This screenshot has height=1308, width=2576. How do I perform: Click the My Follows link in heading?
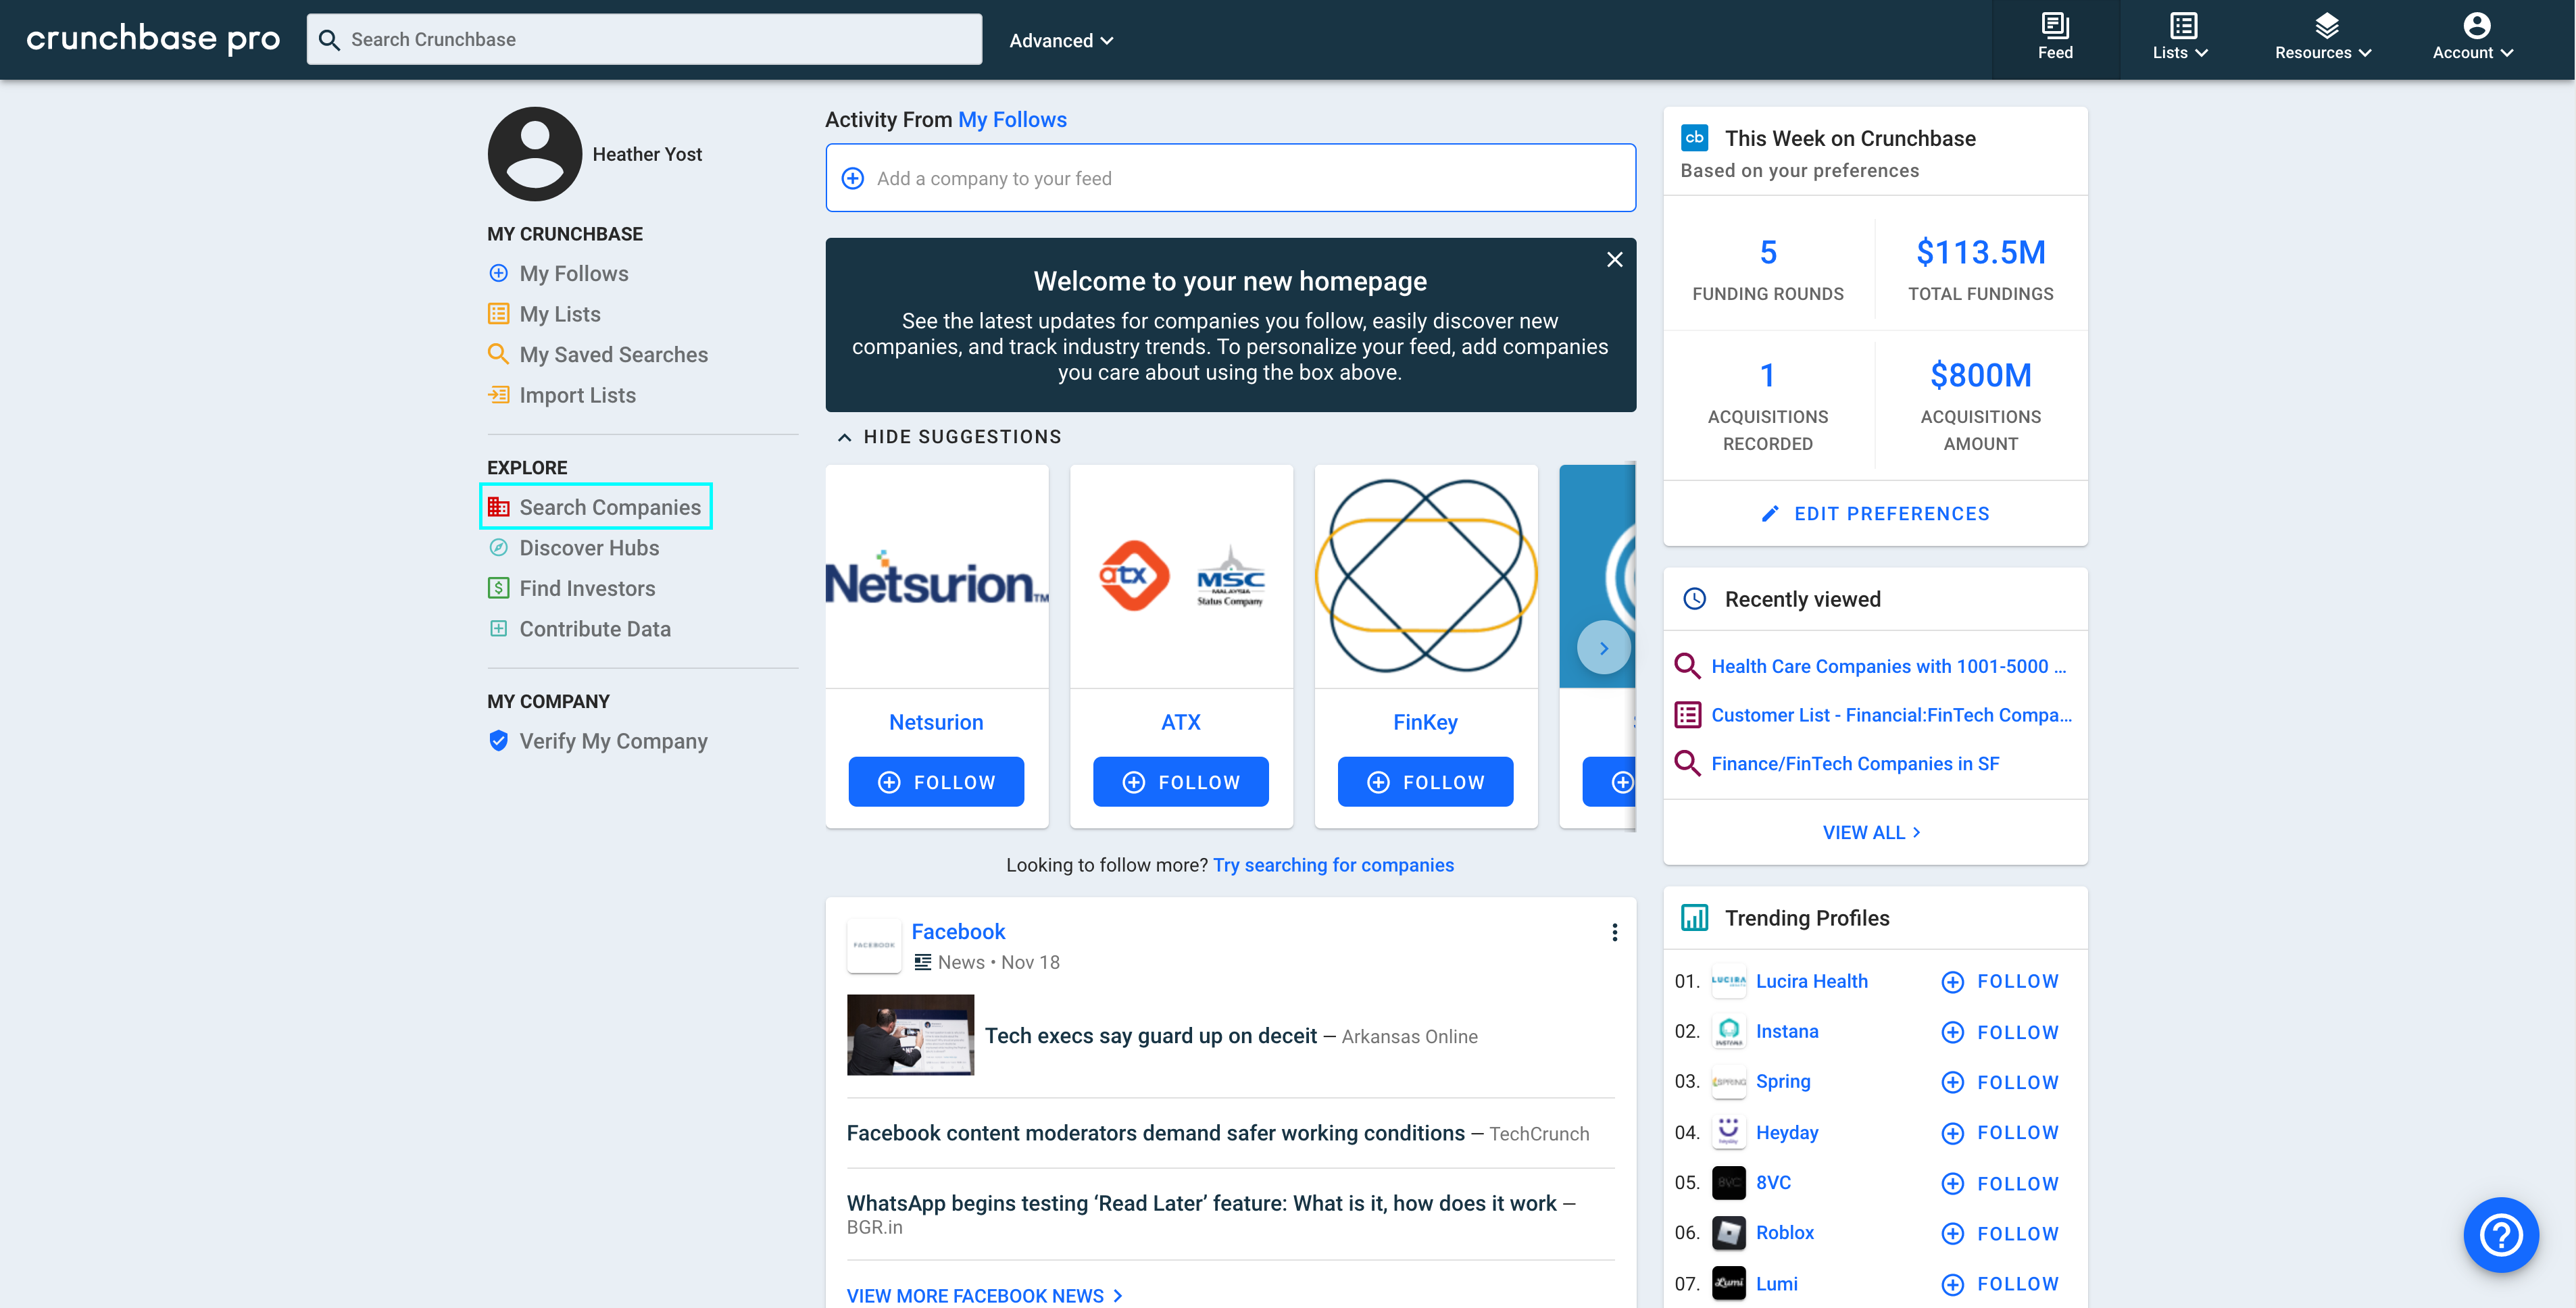pyautogui.click(x=1012, y=120)
